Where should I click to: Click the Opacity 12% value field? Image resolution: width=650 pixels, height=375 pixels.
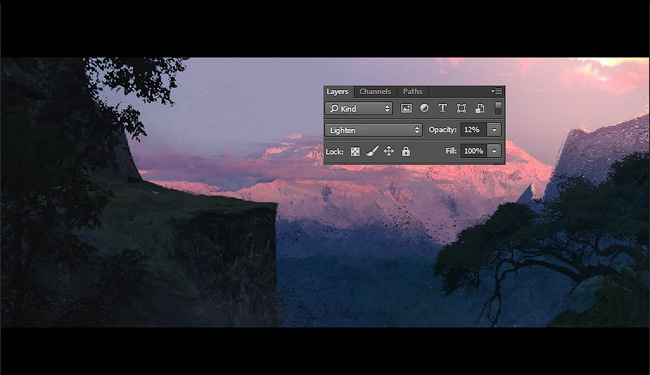[473, 130]
